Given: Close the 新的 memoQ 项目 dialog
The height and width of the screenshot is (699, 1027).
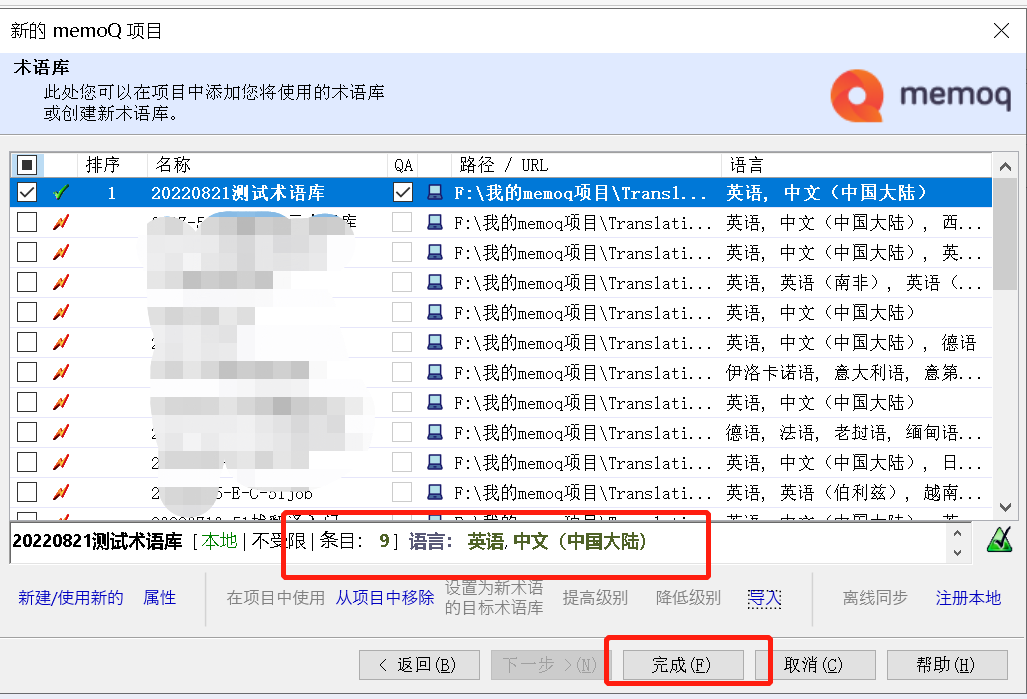Looking at the screenshot, I should (1001, 30).
